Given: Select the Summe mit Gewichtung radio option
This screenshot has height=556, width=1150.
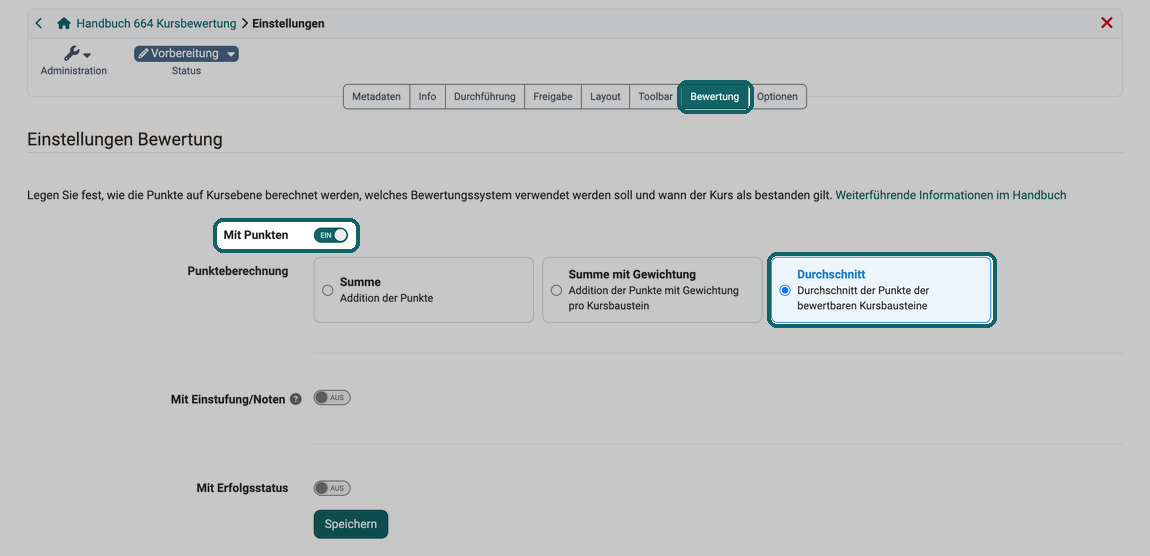Looking at the screenshot, I should click(557, 290).
